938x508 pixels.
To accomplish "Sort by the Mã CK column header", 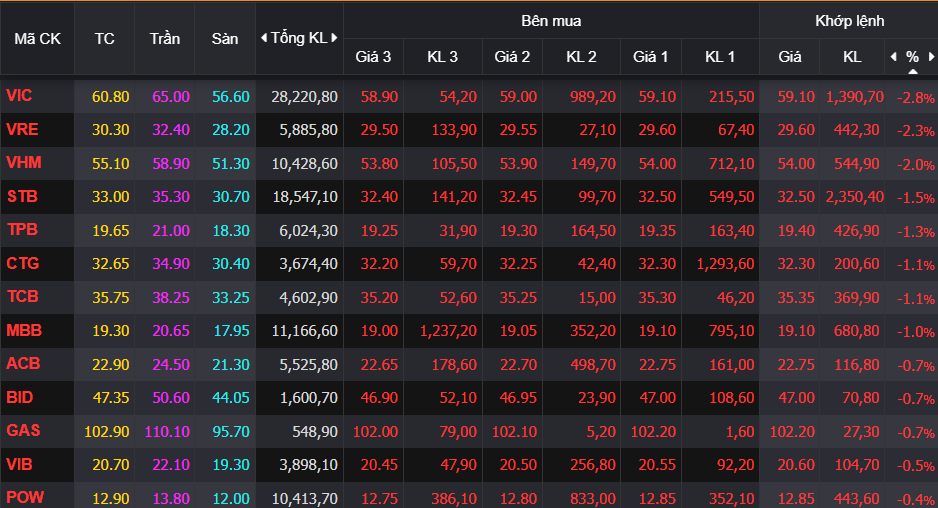I will 37,38.
